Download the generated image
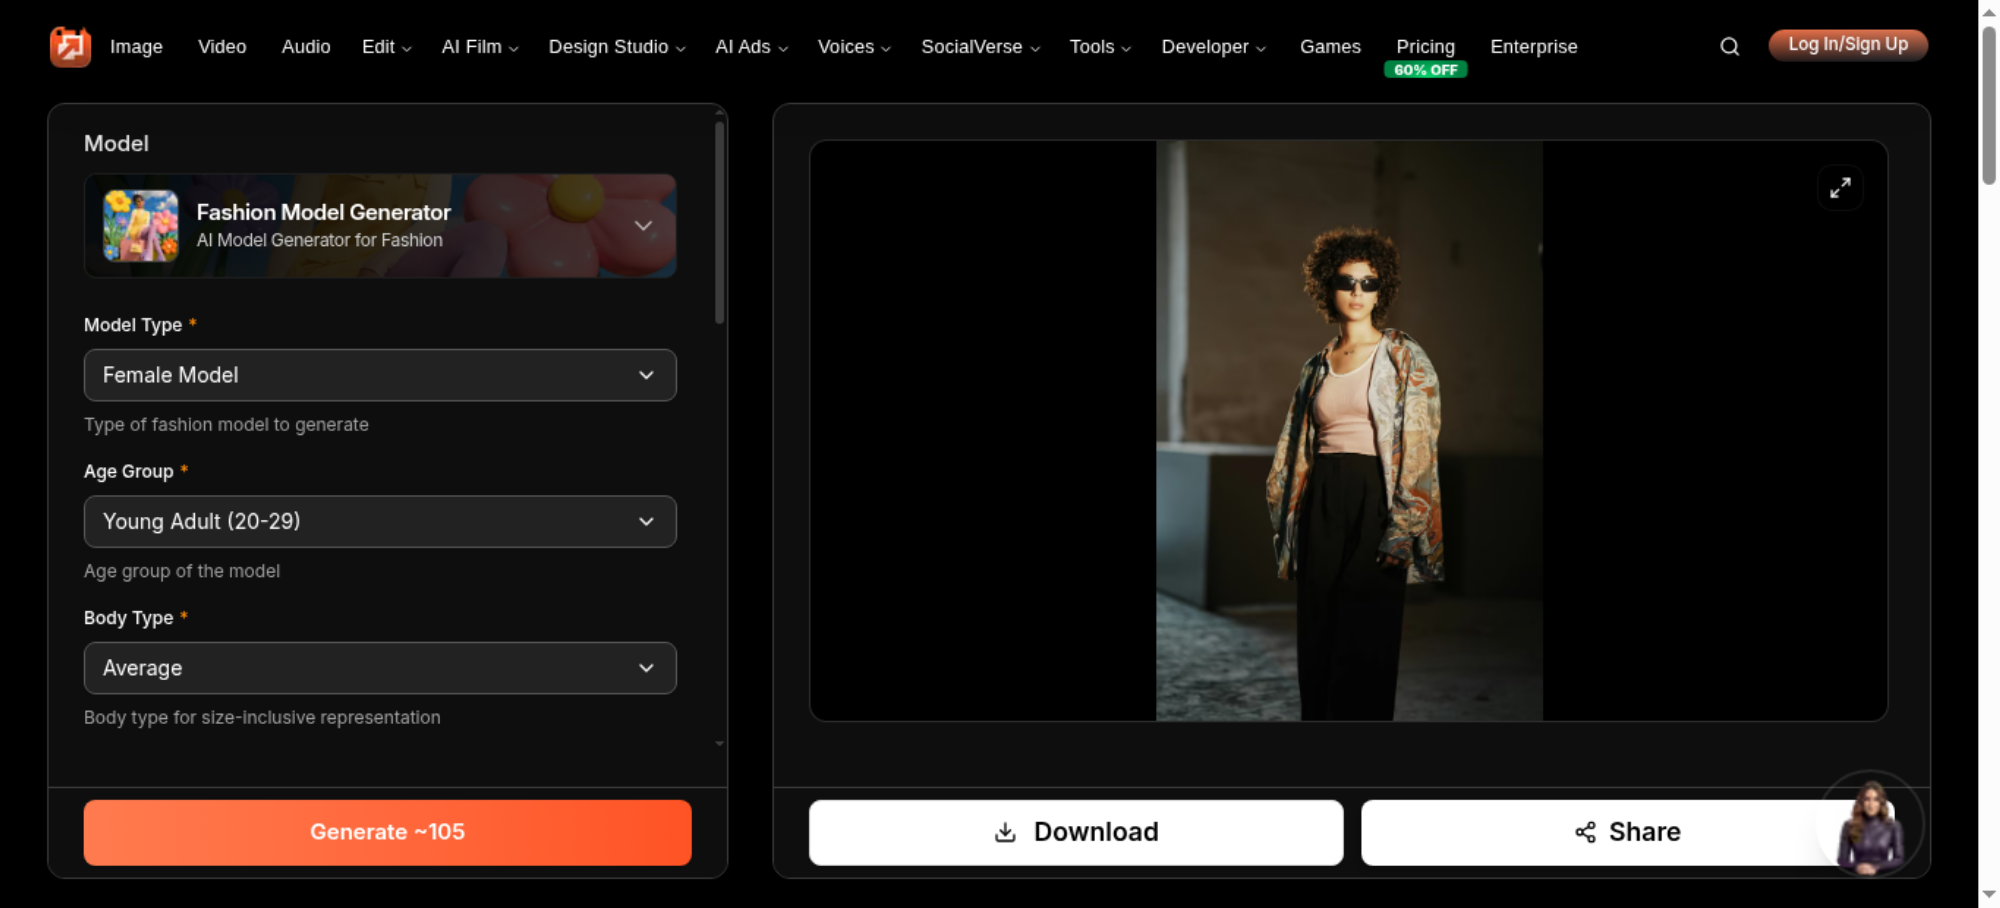2000x908 pixels. coord(1076,832)
